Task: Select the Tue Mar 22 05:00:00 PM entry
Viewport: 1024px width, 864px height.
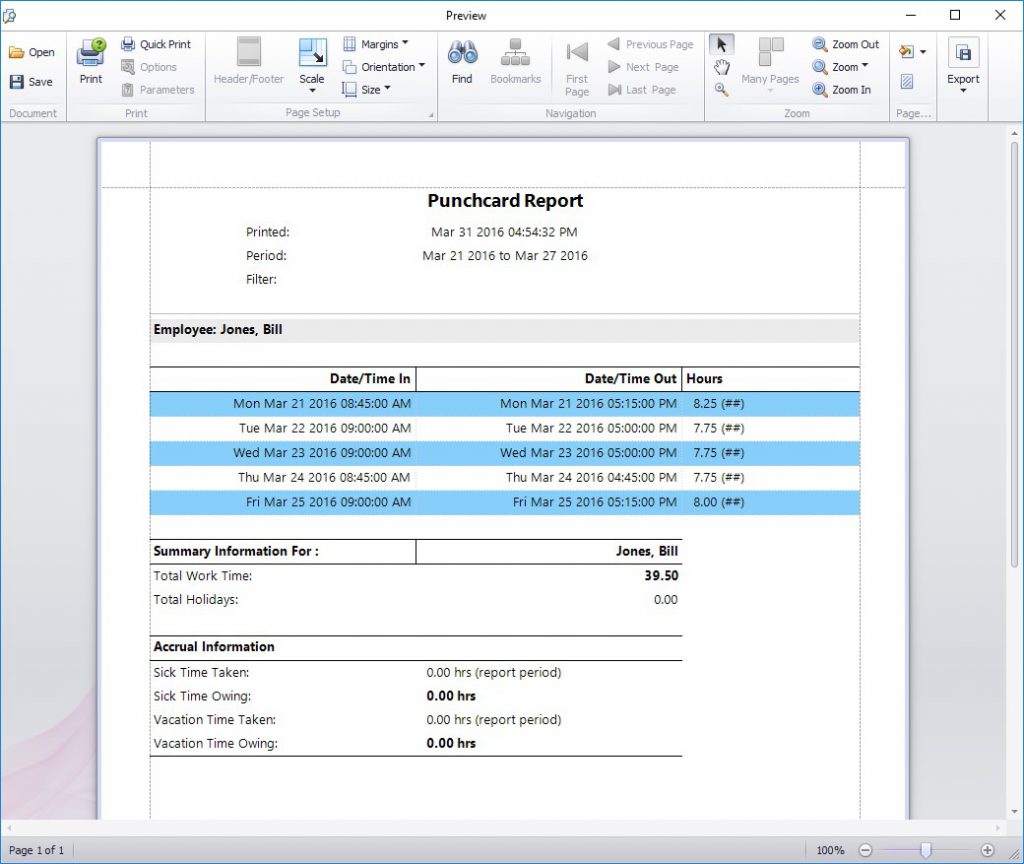Action: click(x=591, y=428)
